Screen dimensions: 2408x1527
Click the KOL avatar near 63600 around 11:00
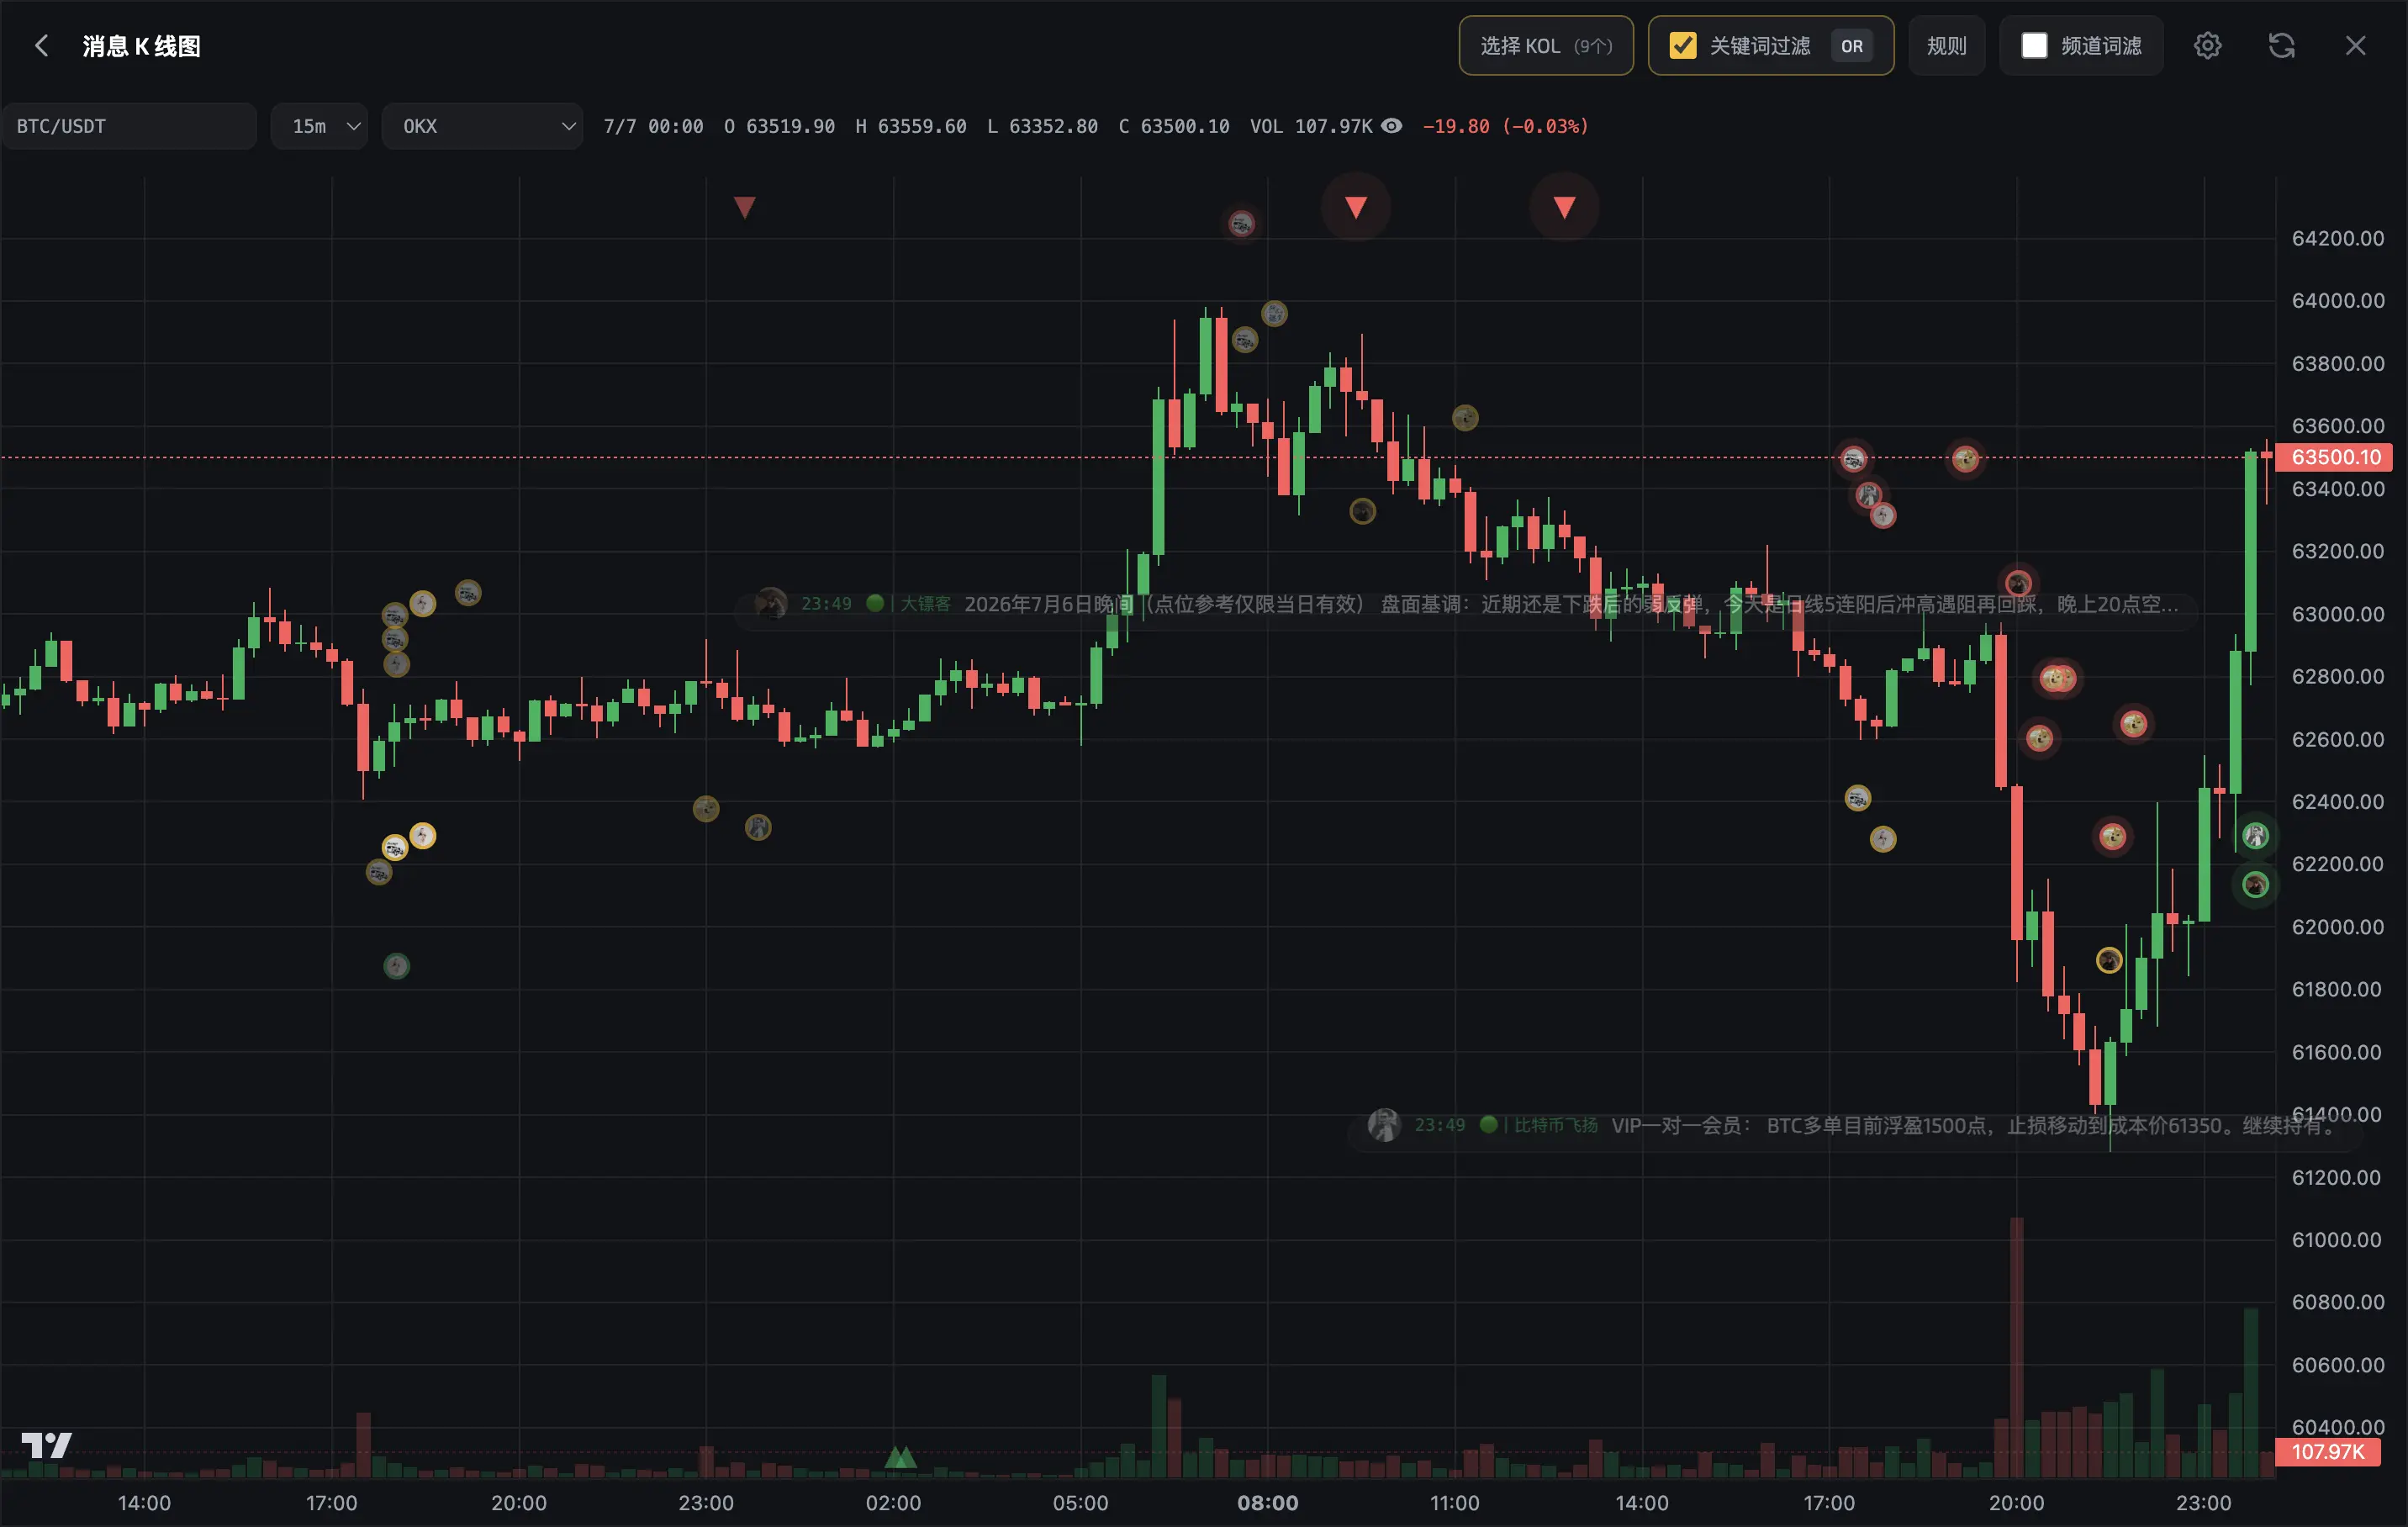point(1465,417)
